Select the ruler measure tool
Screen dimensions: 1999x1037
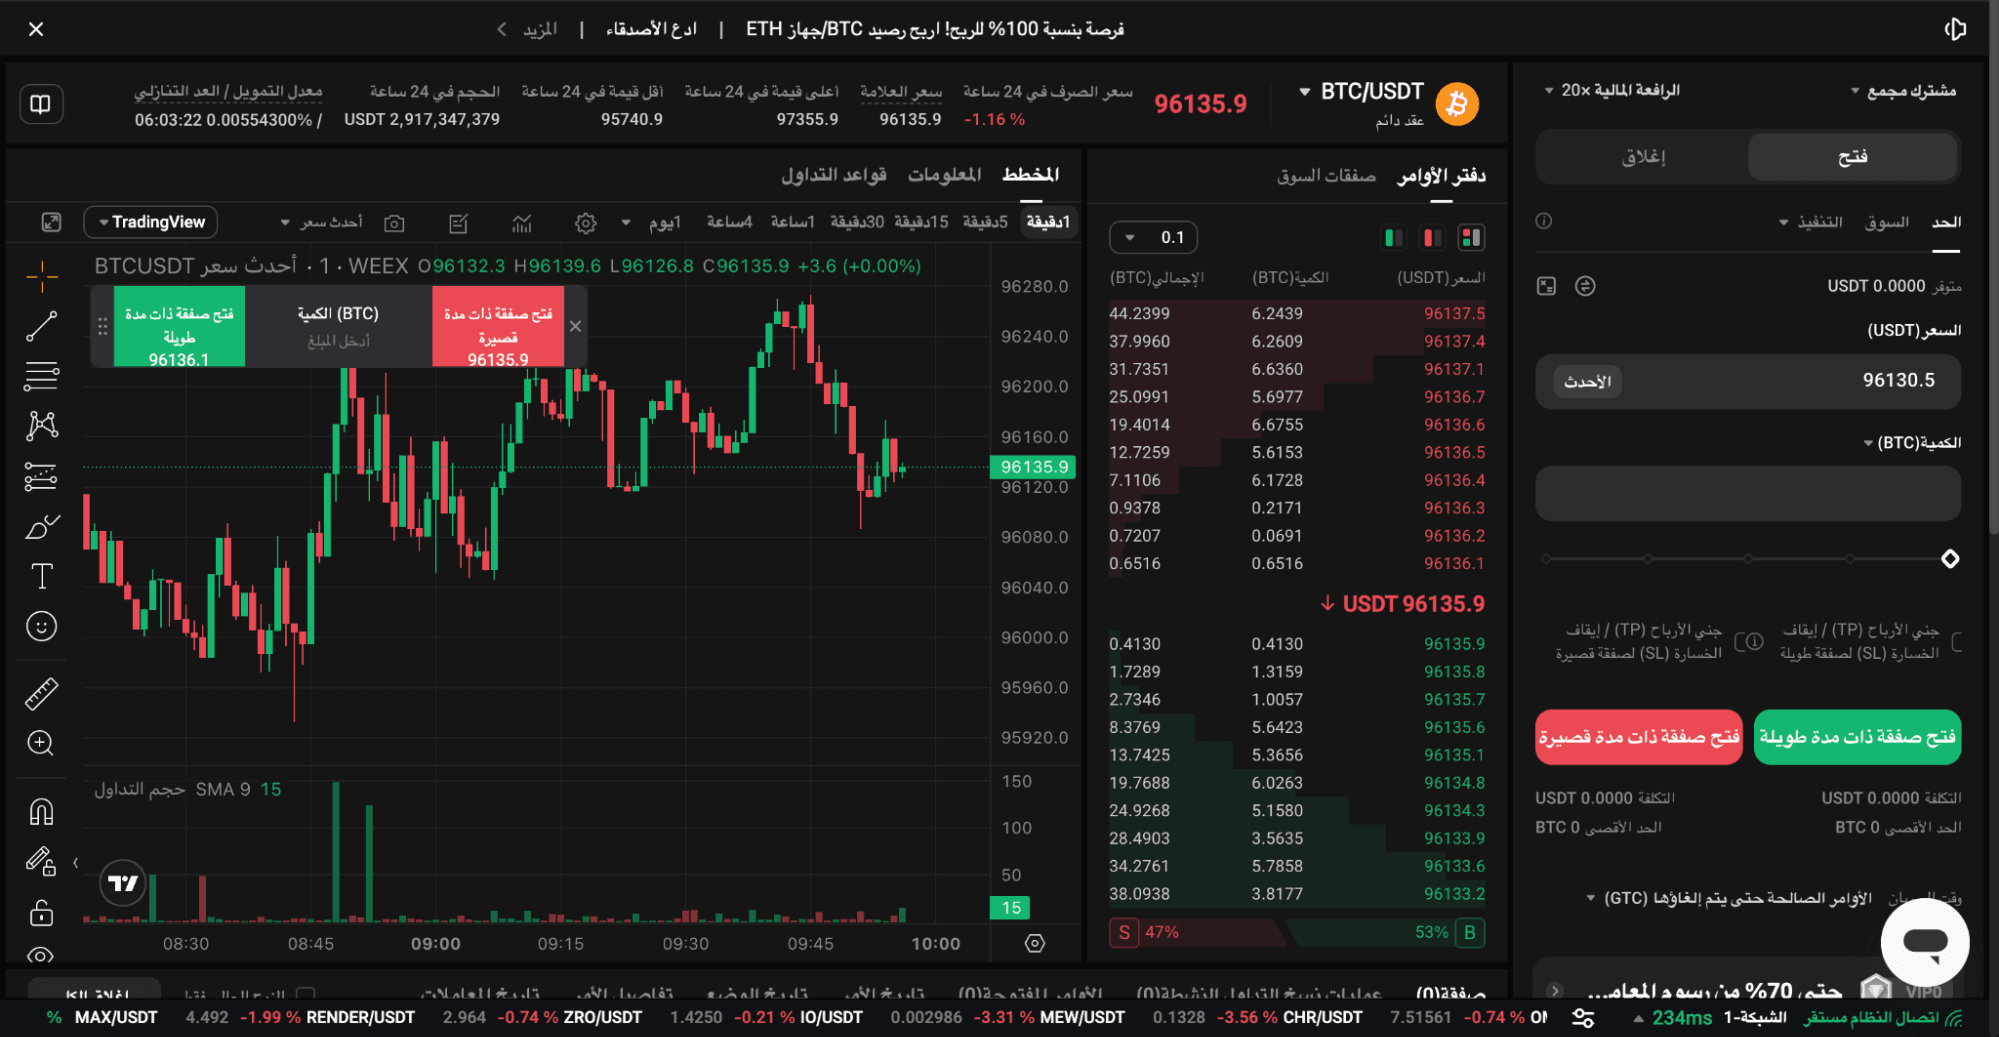(x=40, y=693)
